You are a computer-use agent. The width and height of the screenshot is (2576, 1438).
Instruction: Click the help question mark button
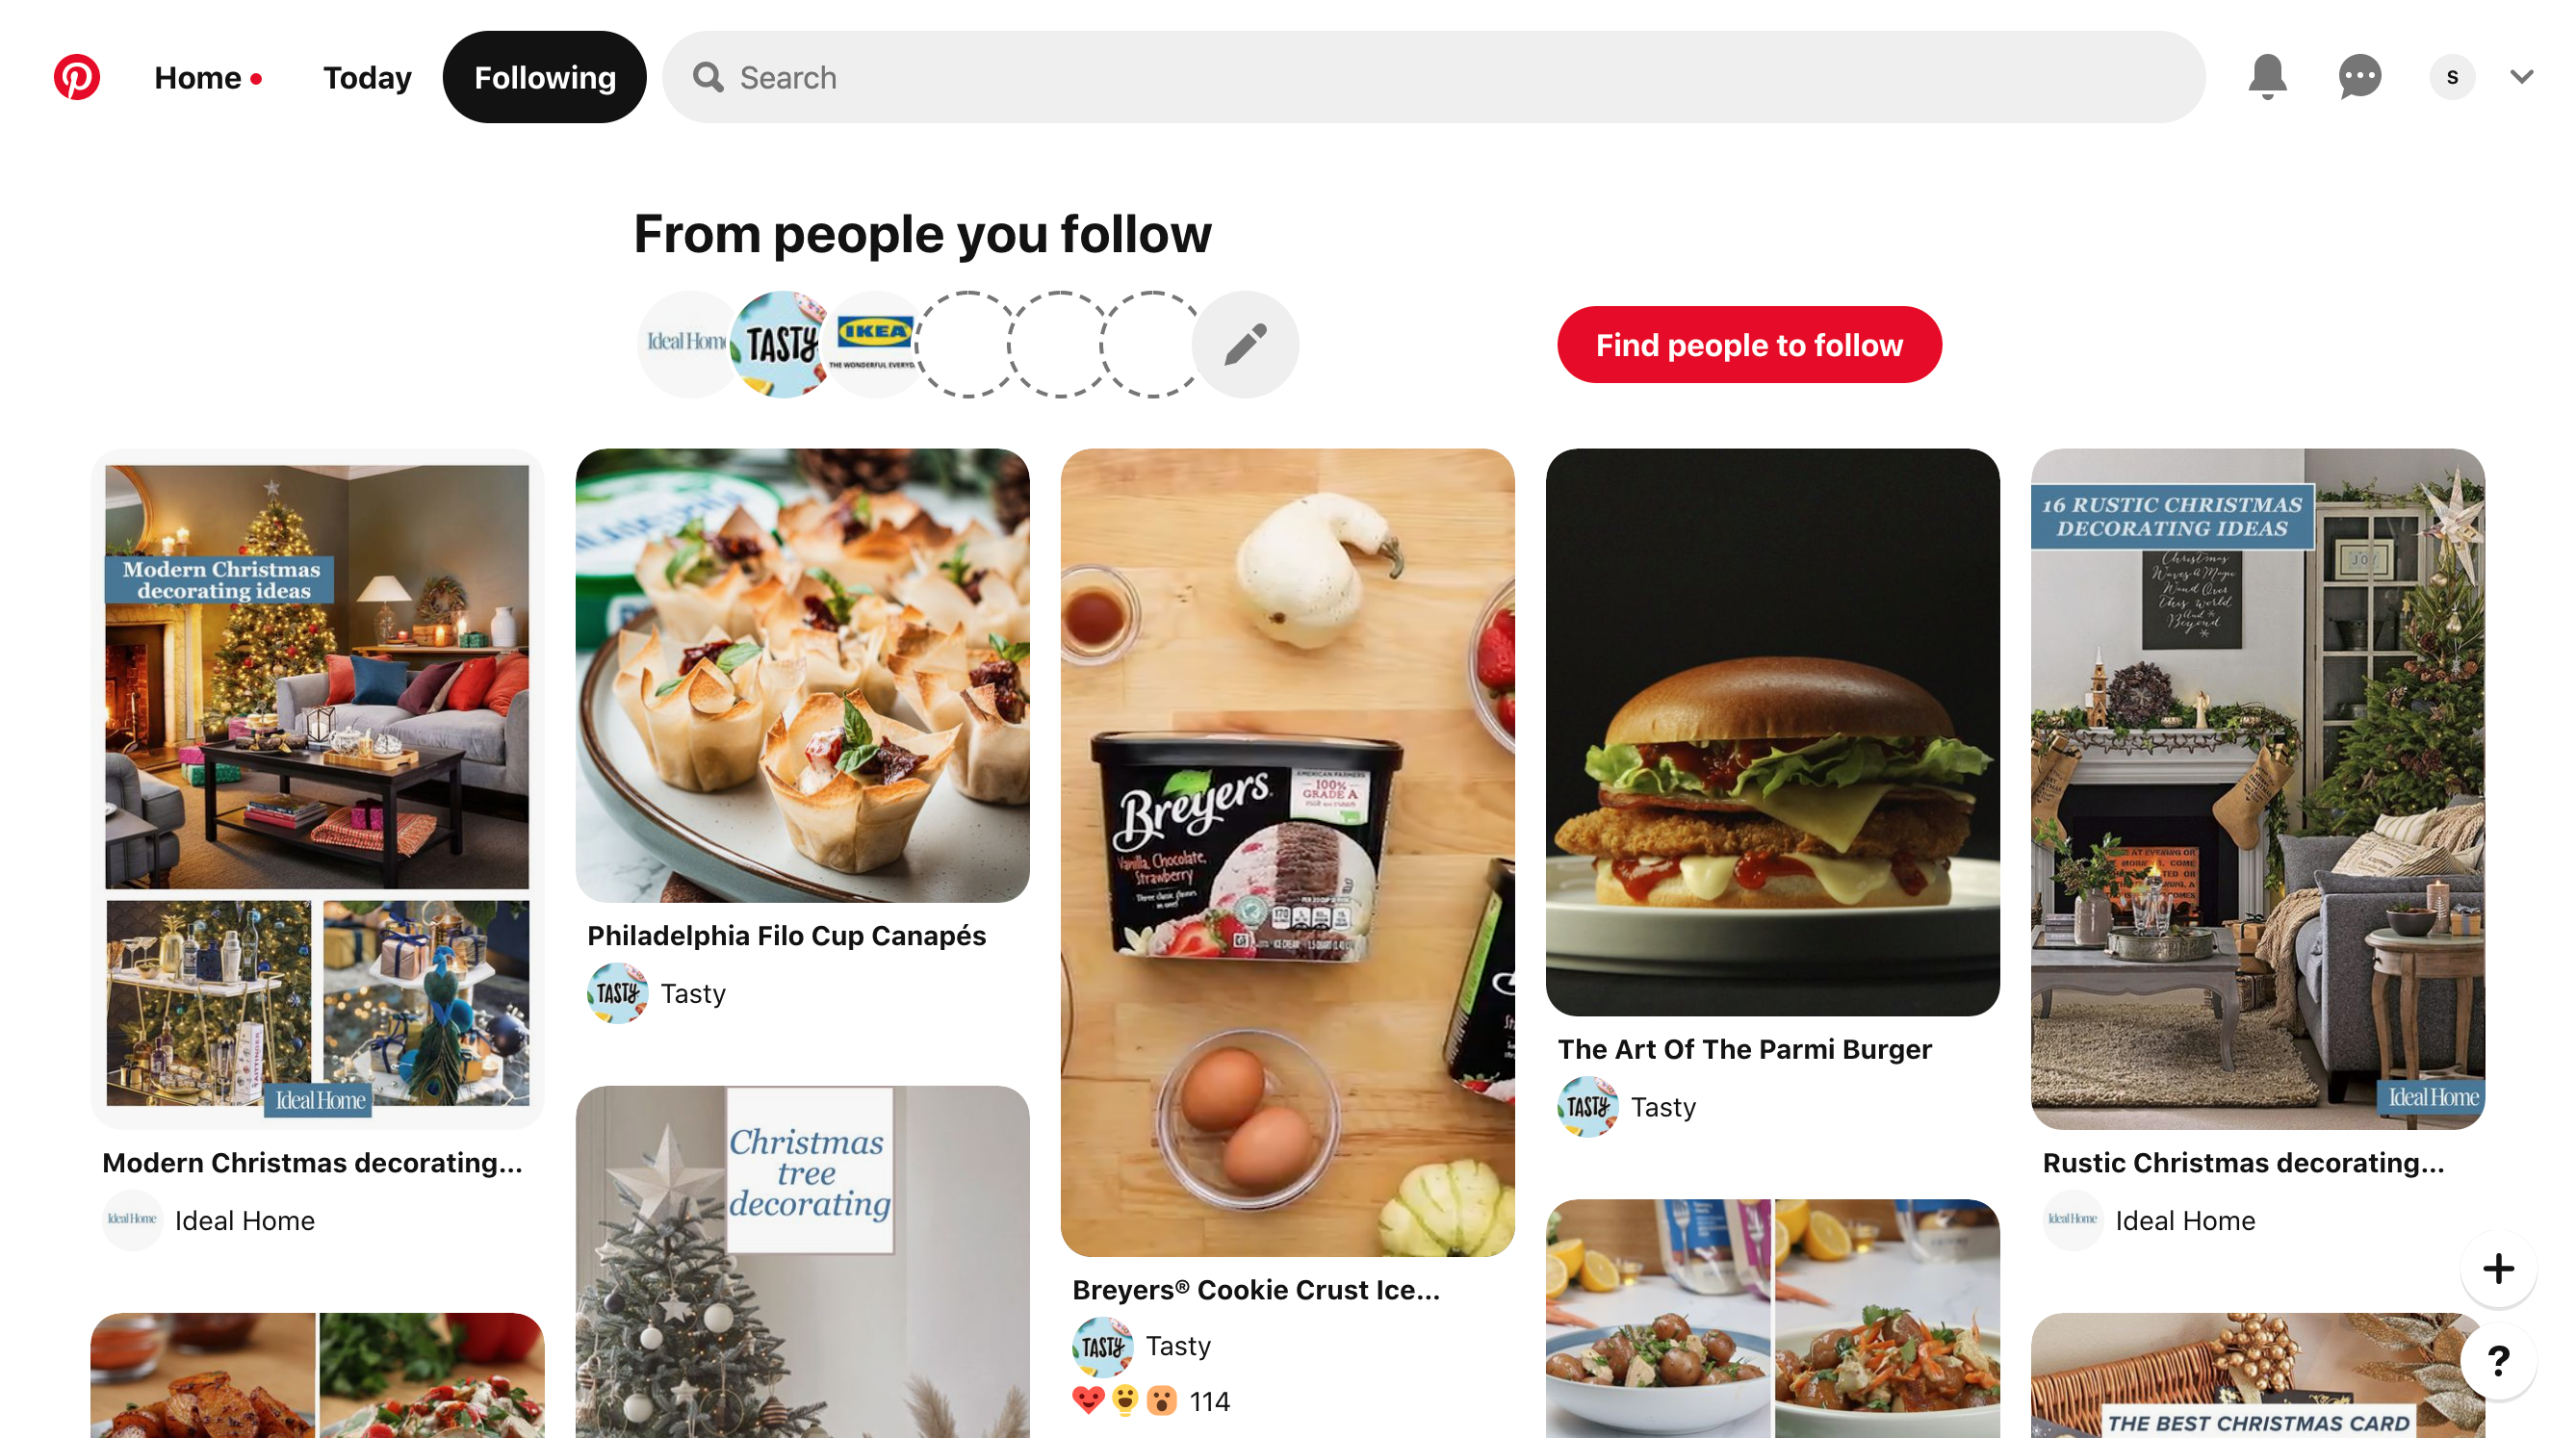(x=2502, y=1360)
